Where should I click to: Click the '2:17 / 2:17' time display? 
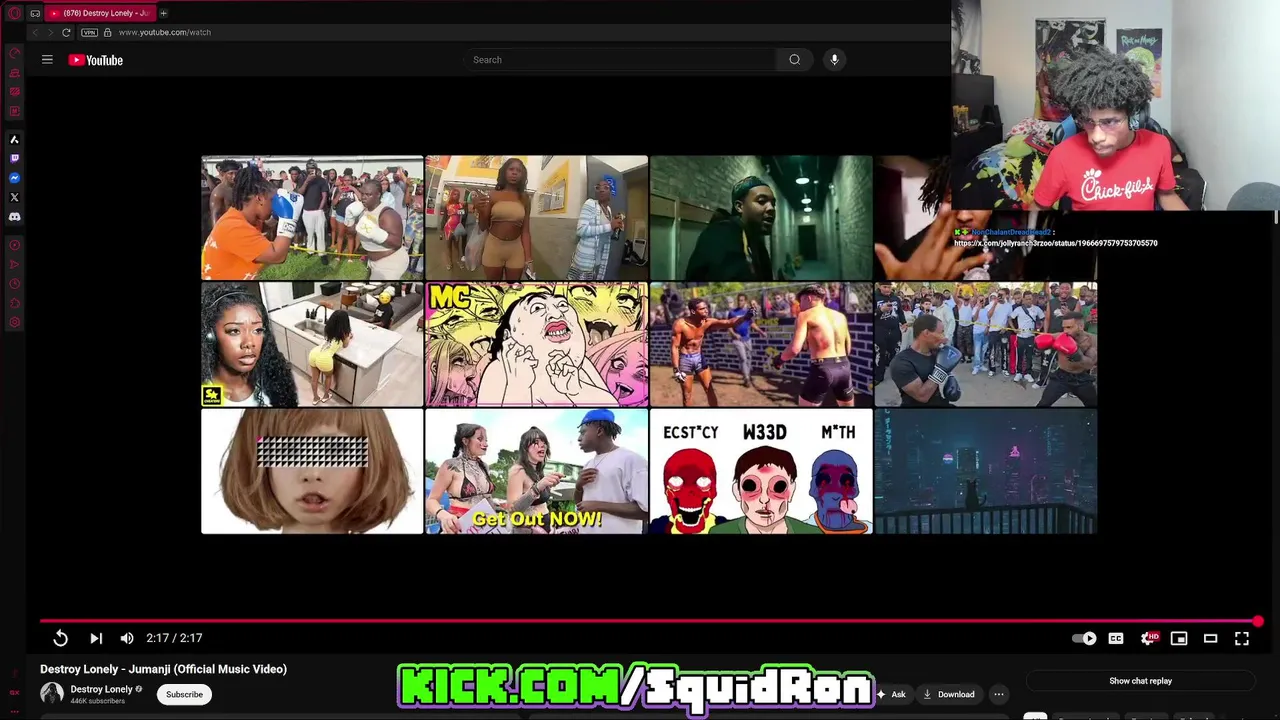click(x=174, y=638)
